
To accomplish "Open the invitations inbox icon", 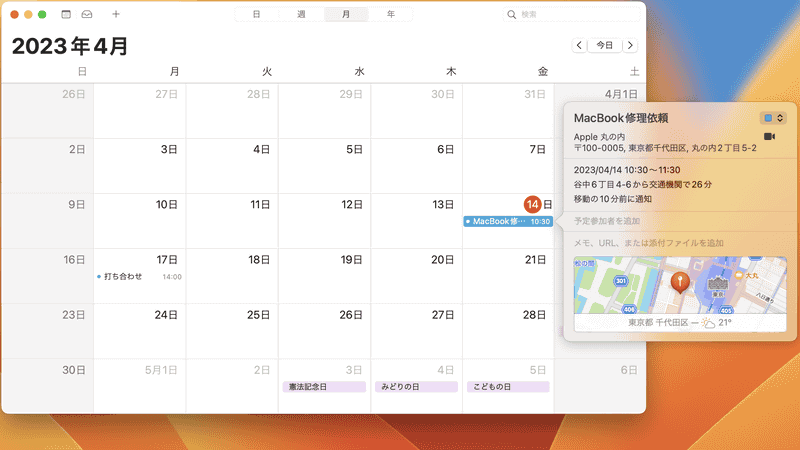I will point(87,14).
